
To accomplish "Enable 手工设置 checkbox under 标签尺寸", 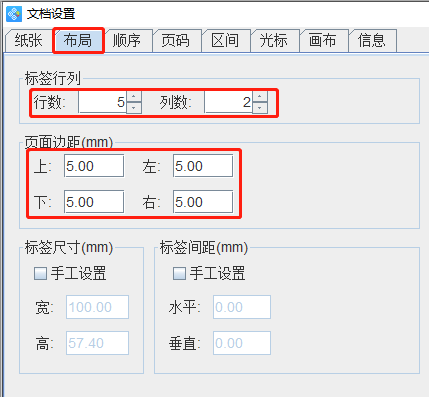I will [x=40, y=273].
